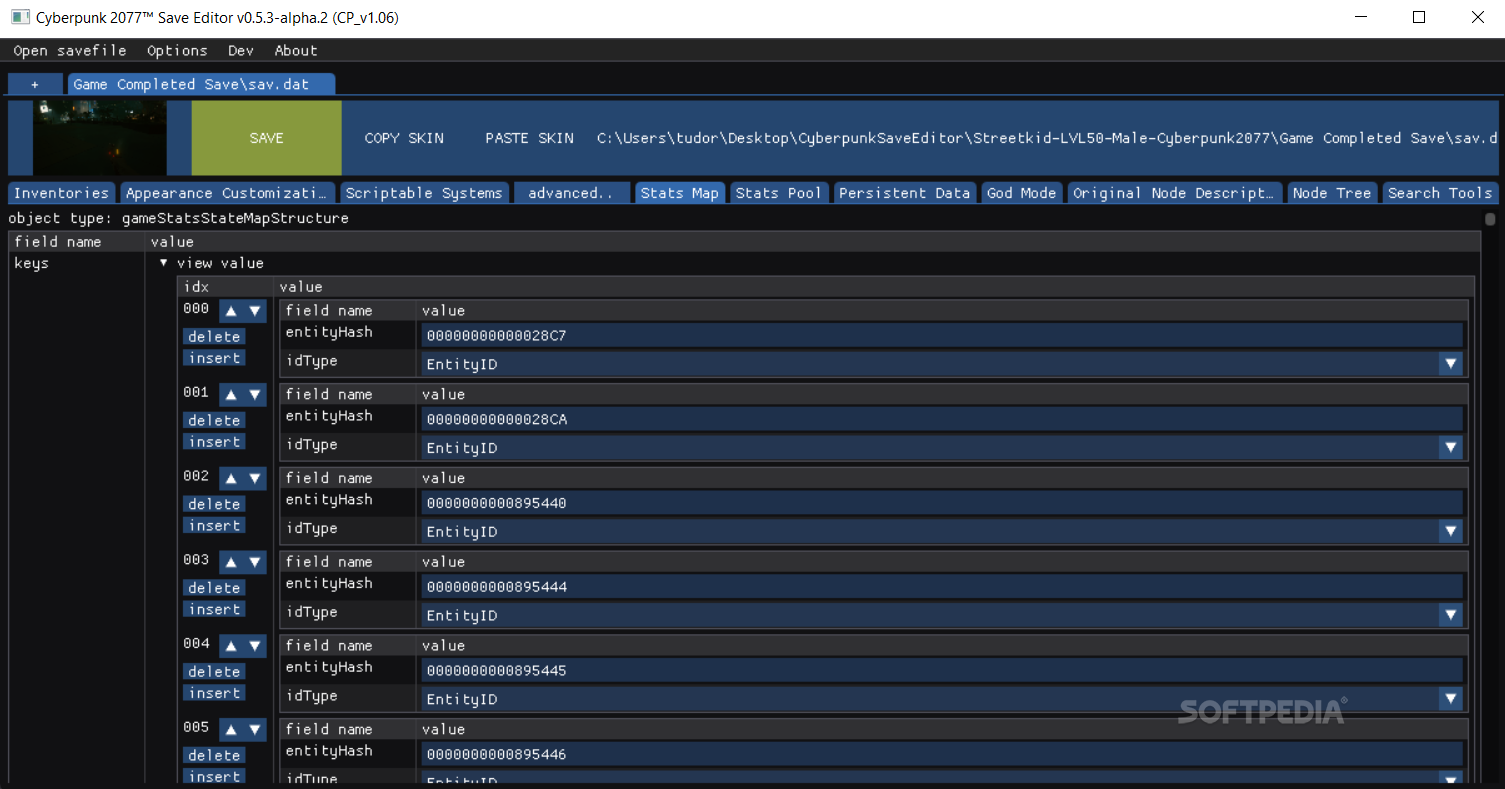Open idType dropdown for row 002
This screenshot has width=1505, height=789.
[1451, 531]
